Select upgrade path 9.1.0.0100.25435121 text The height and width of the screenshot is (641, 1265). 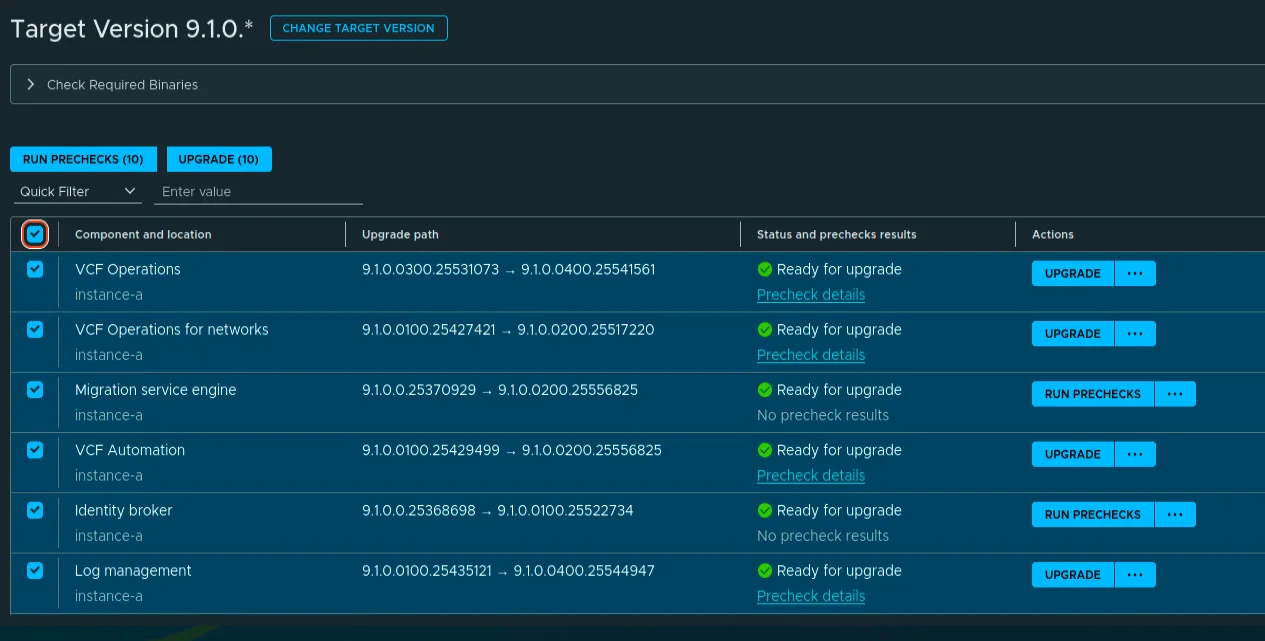pos(427,570)
